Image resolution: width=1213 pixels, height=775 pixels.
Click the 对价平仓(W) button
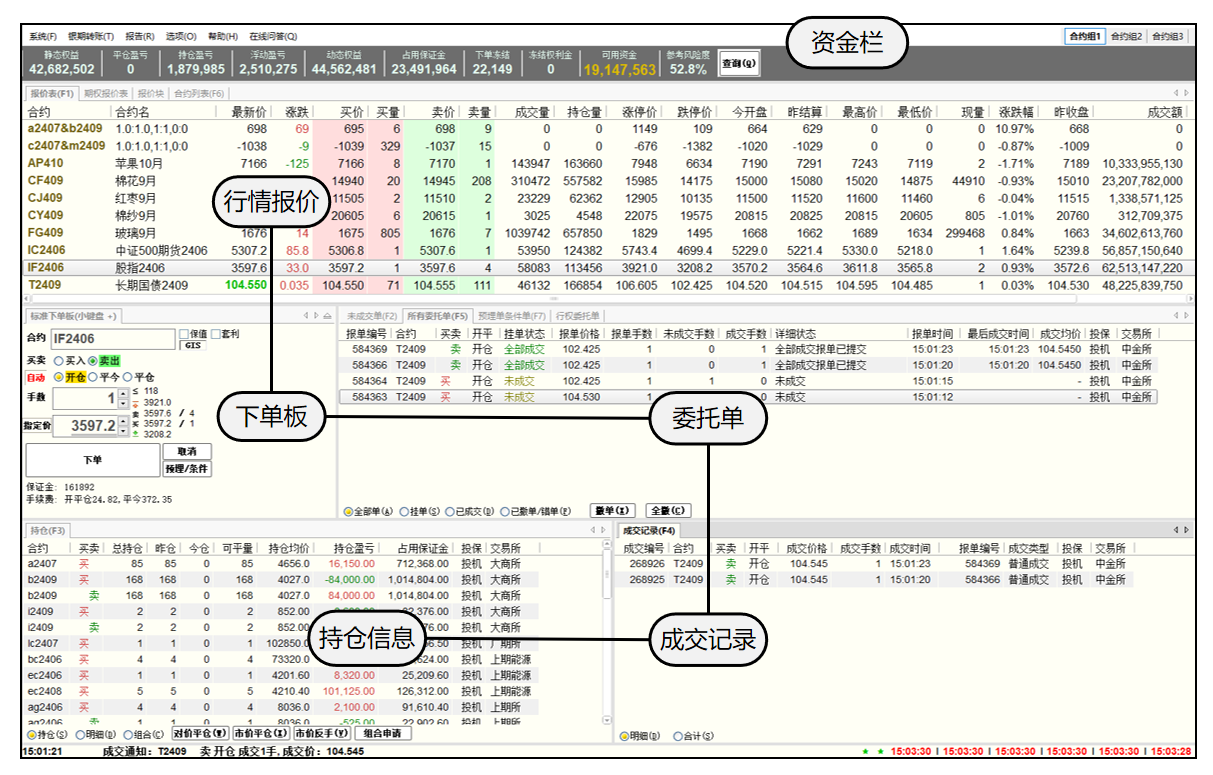(x=201, y=733)
